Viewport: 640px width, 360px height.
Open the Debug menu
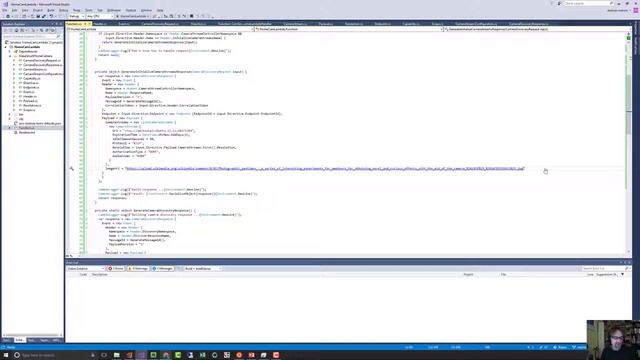pos(64,10)
